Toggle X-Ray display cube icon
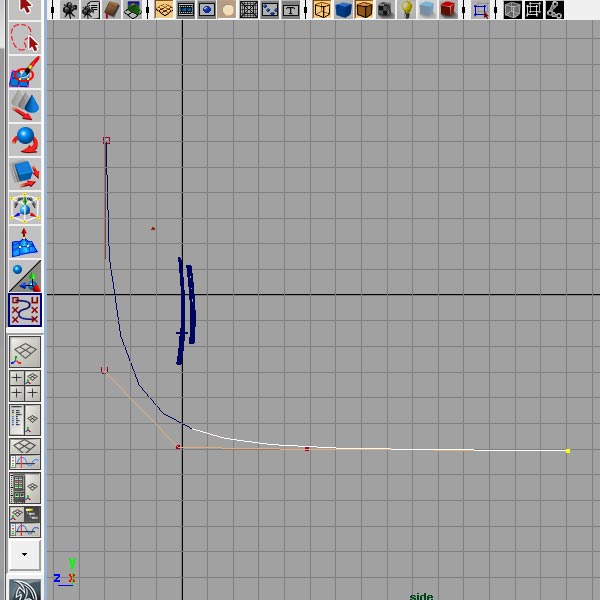 tap(512, 10)
